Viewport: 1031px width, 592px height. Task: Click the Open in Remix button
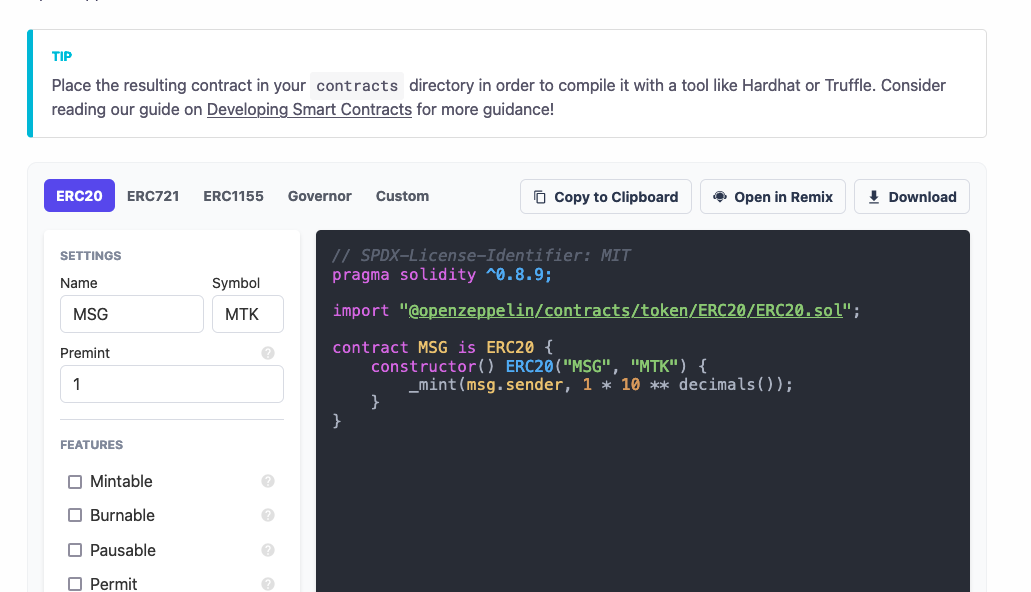773,197
